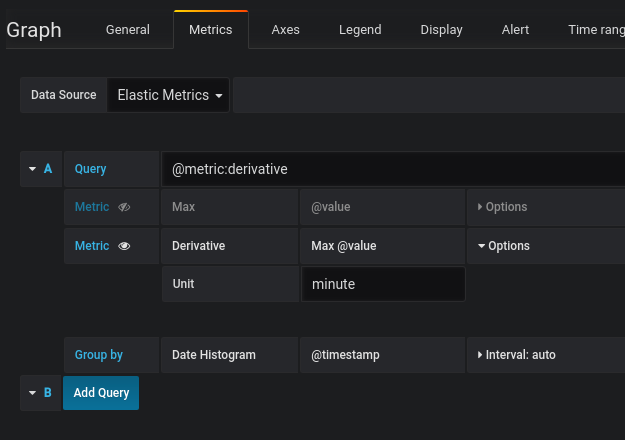Toggle visibility of hidden Max metric
The width and height of the screenshot is (625, 440).
(125, 207)
